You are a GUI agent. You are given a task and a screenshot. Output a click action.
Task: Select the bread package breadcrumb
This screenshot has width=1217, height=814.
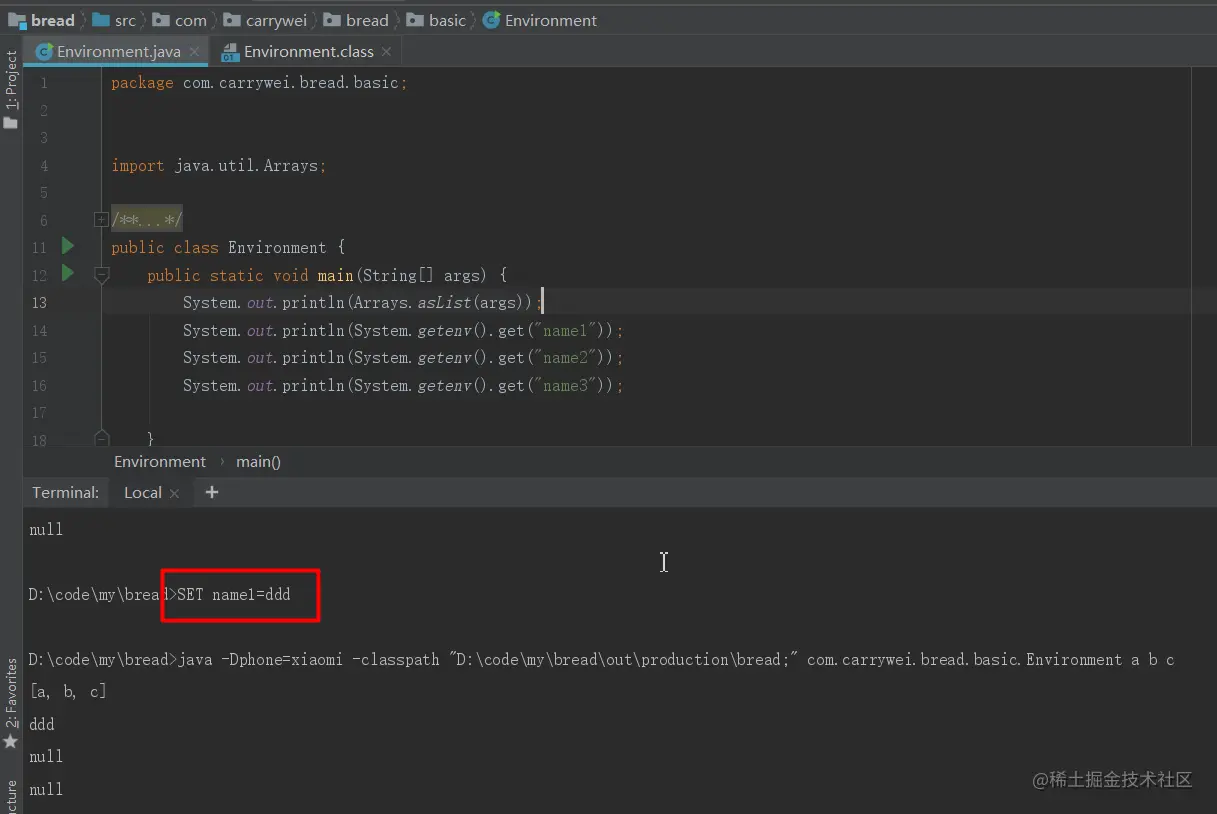click(x=357, y=20)
